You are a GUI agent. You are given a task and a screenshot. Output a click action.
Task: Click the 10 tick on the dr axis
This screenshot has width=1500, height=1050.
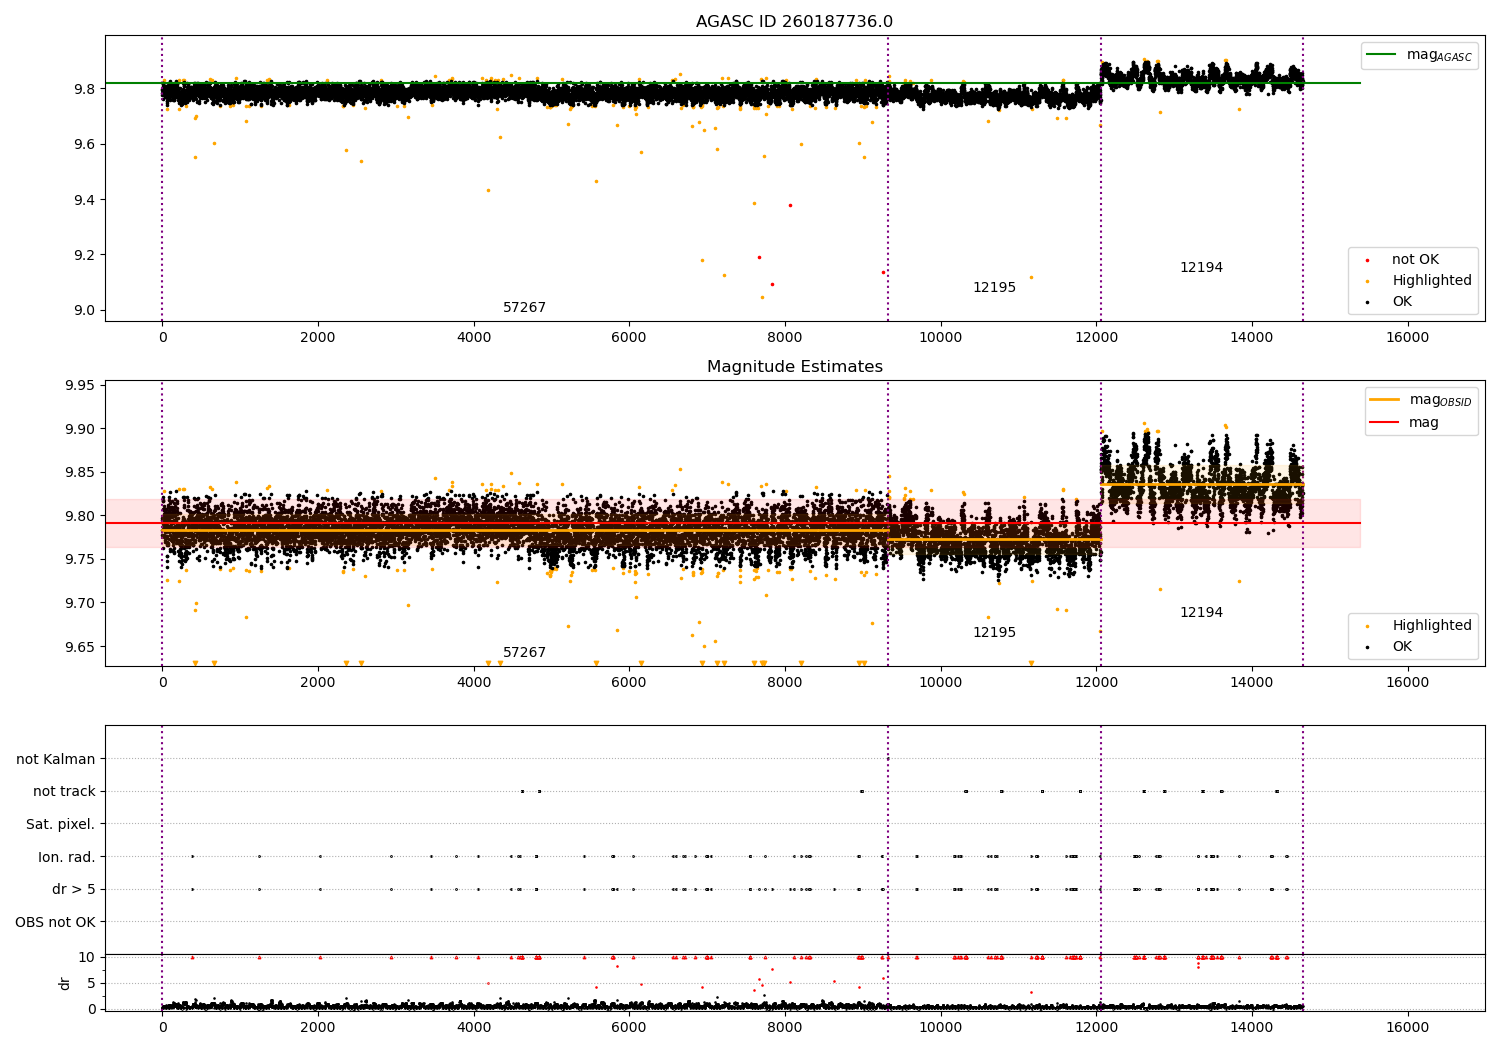(87, 958)
